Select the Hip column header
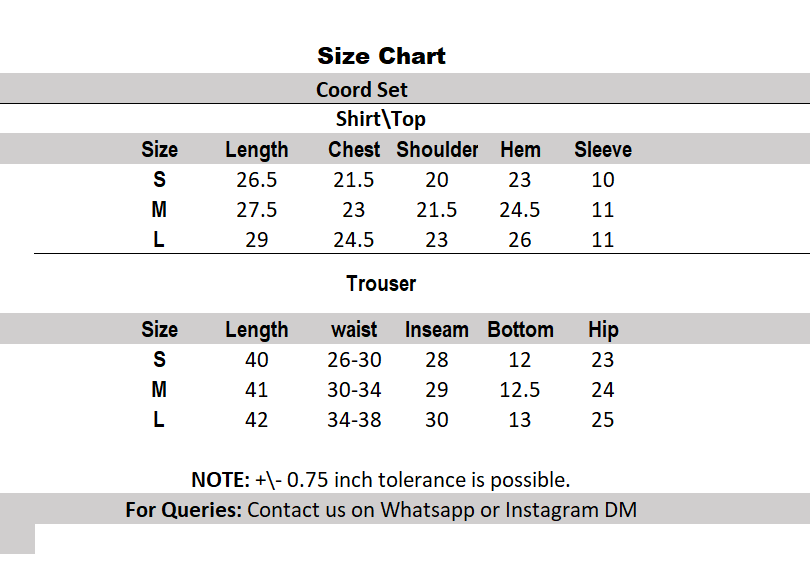This screenshot has width=810, height=580. 603,330
